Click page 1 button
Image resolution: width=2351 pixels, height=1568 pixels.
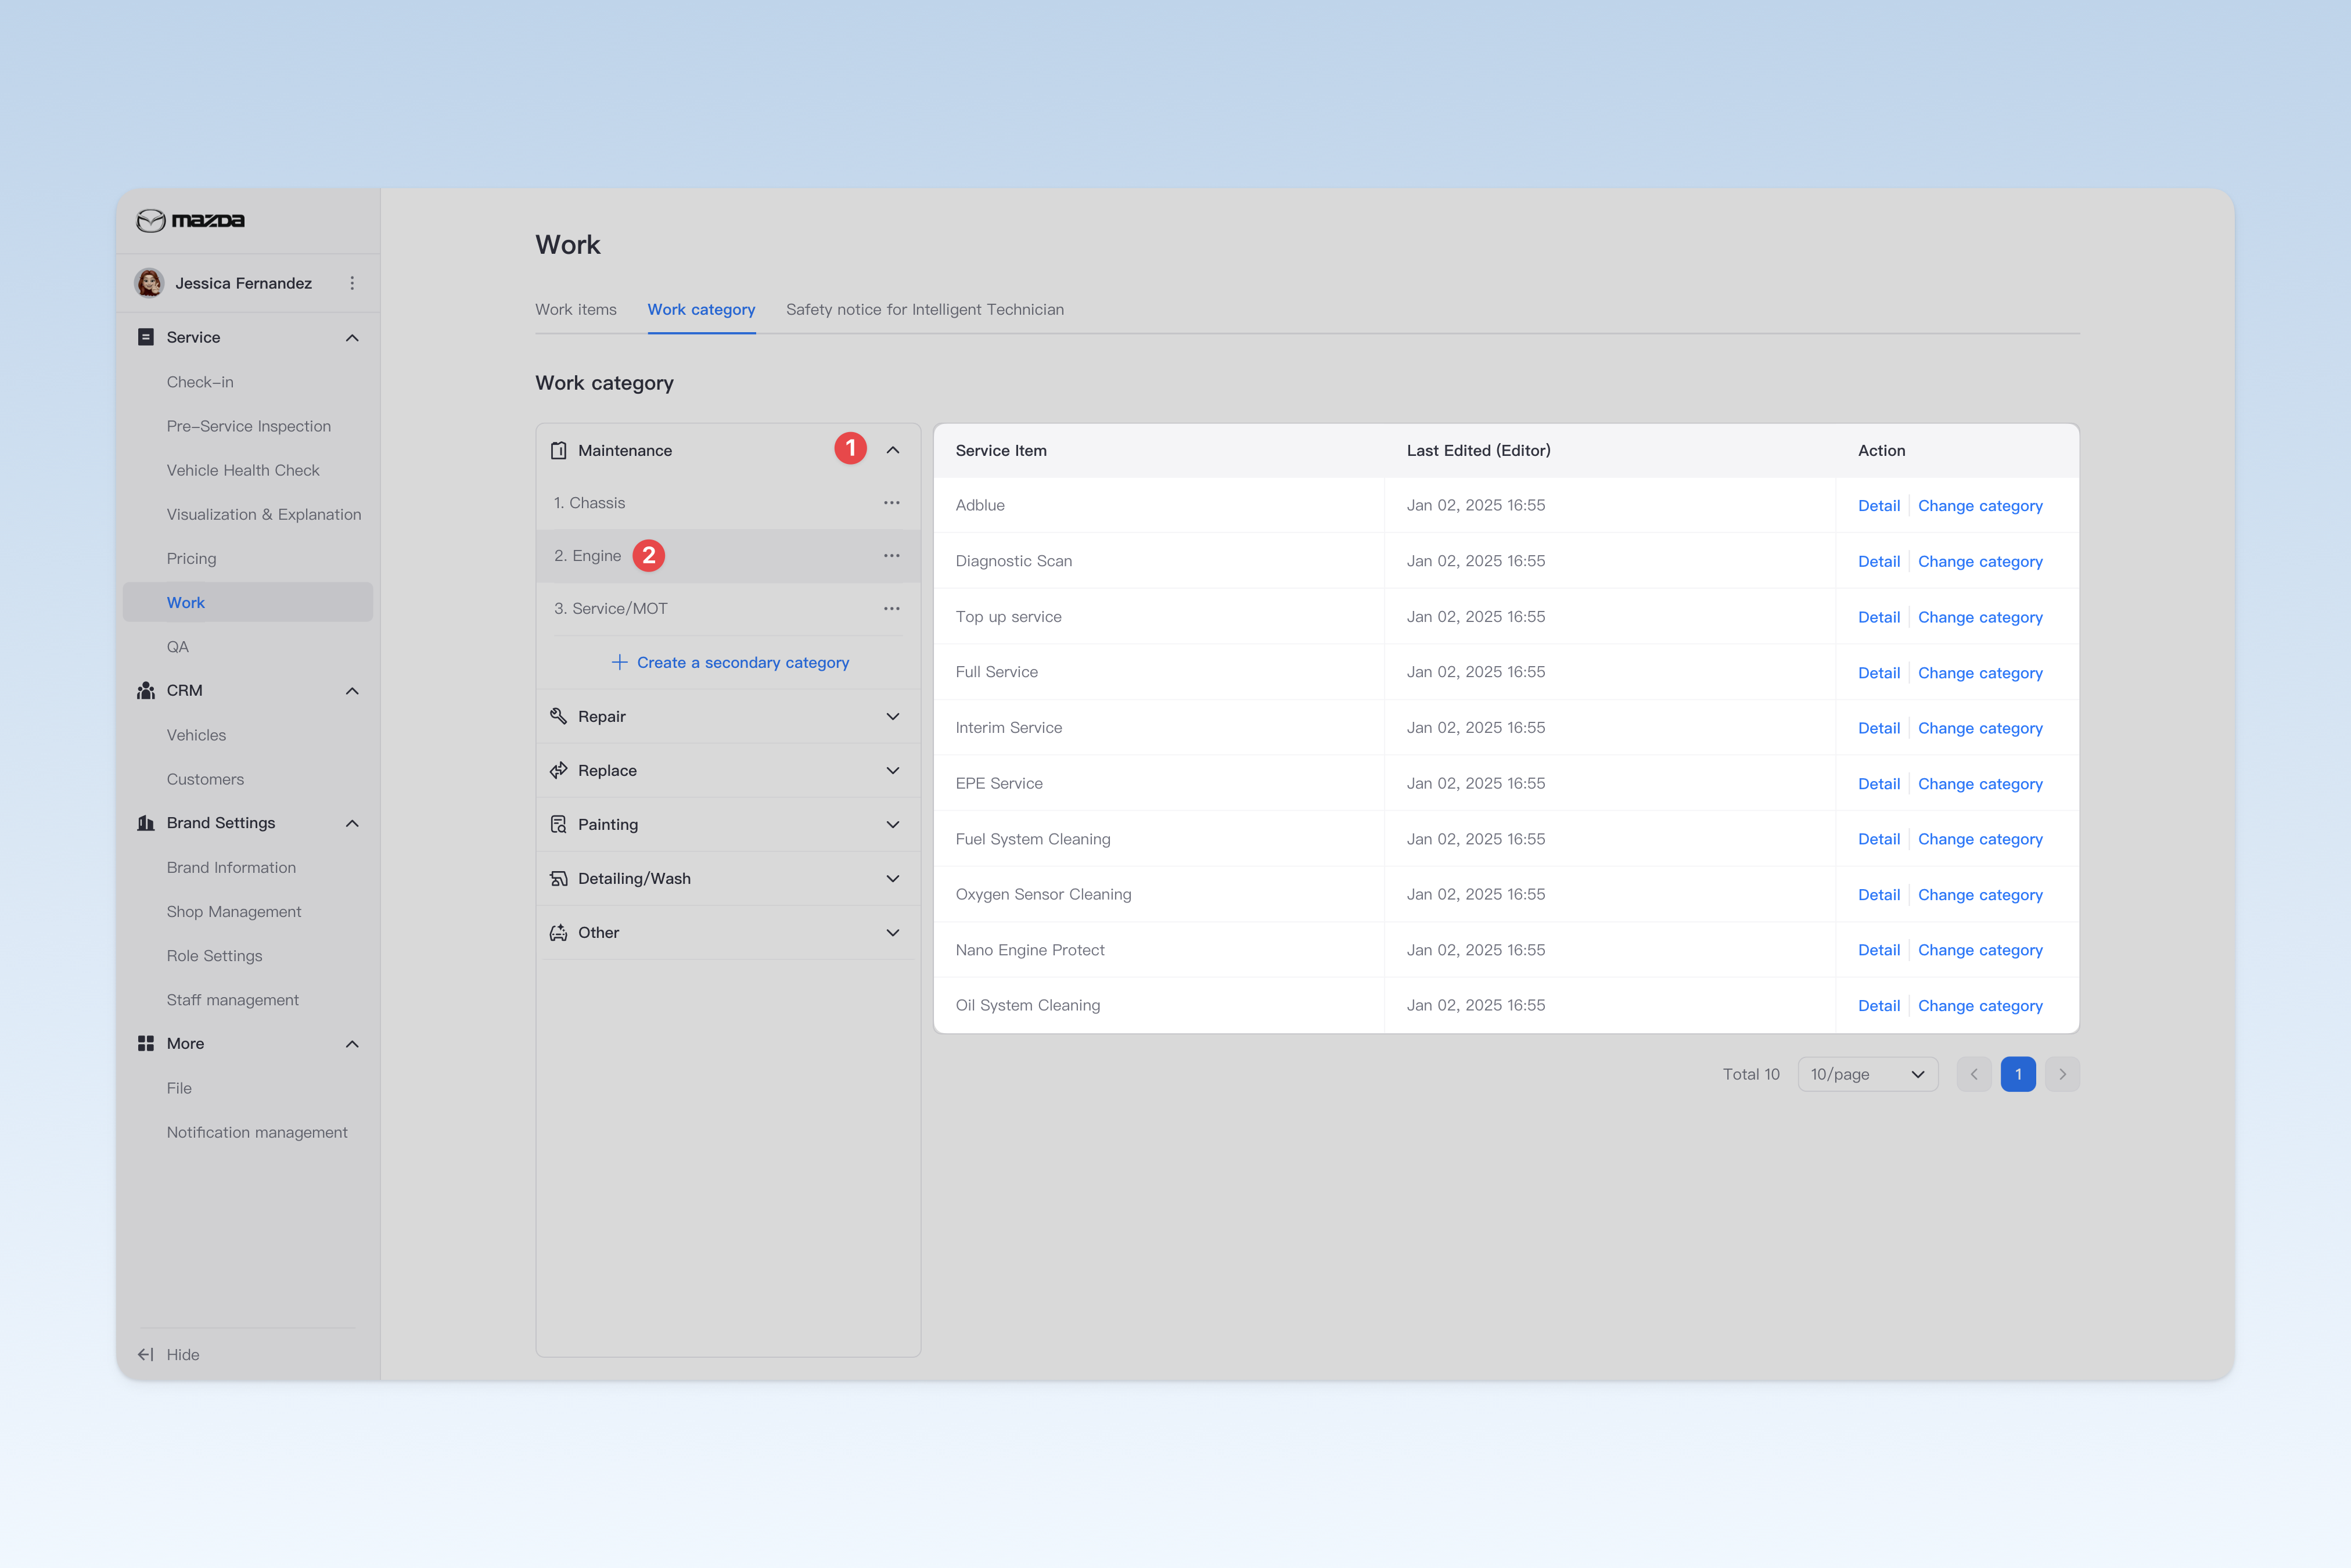click(2018, 1074)
